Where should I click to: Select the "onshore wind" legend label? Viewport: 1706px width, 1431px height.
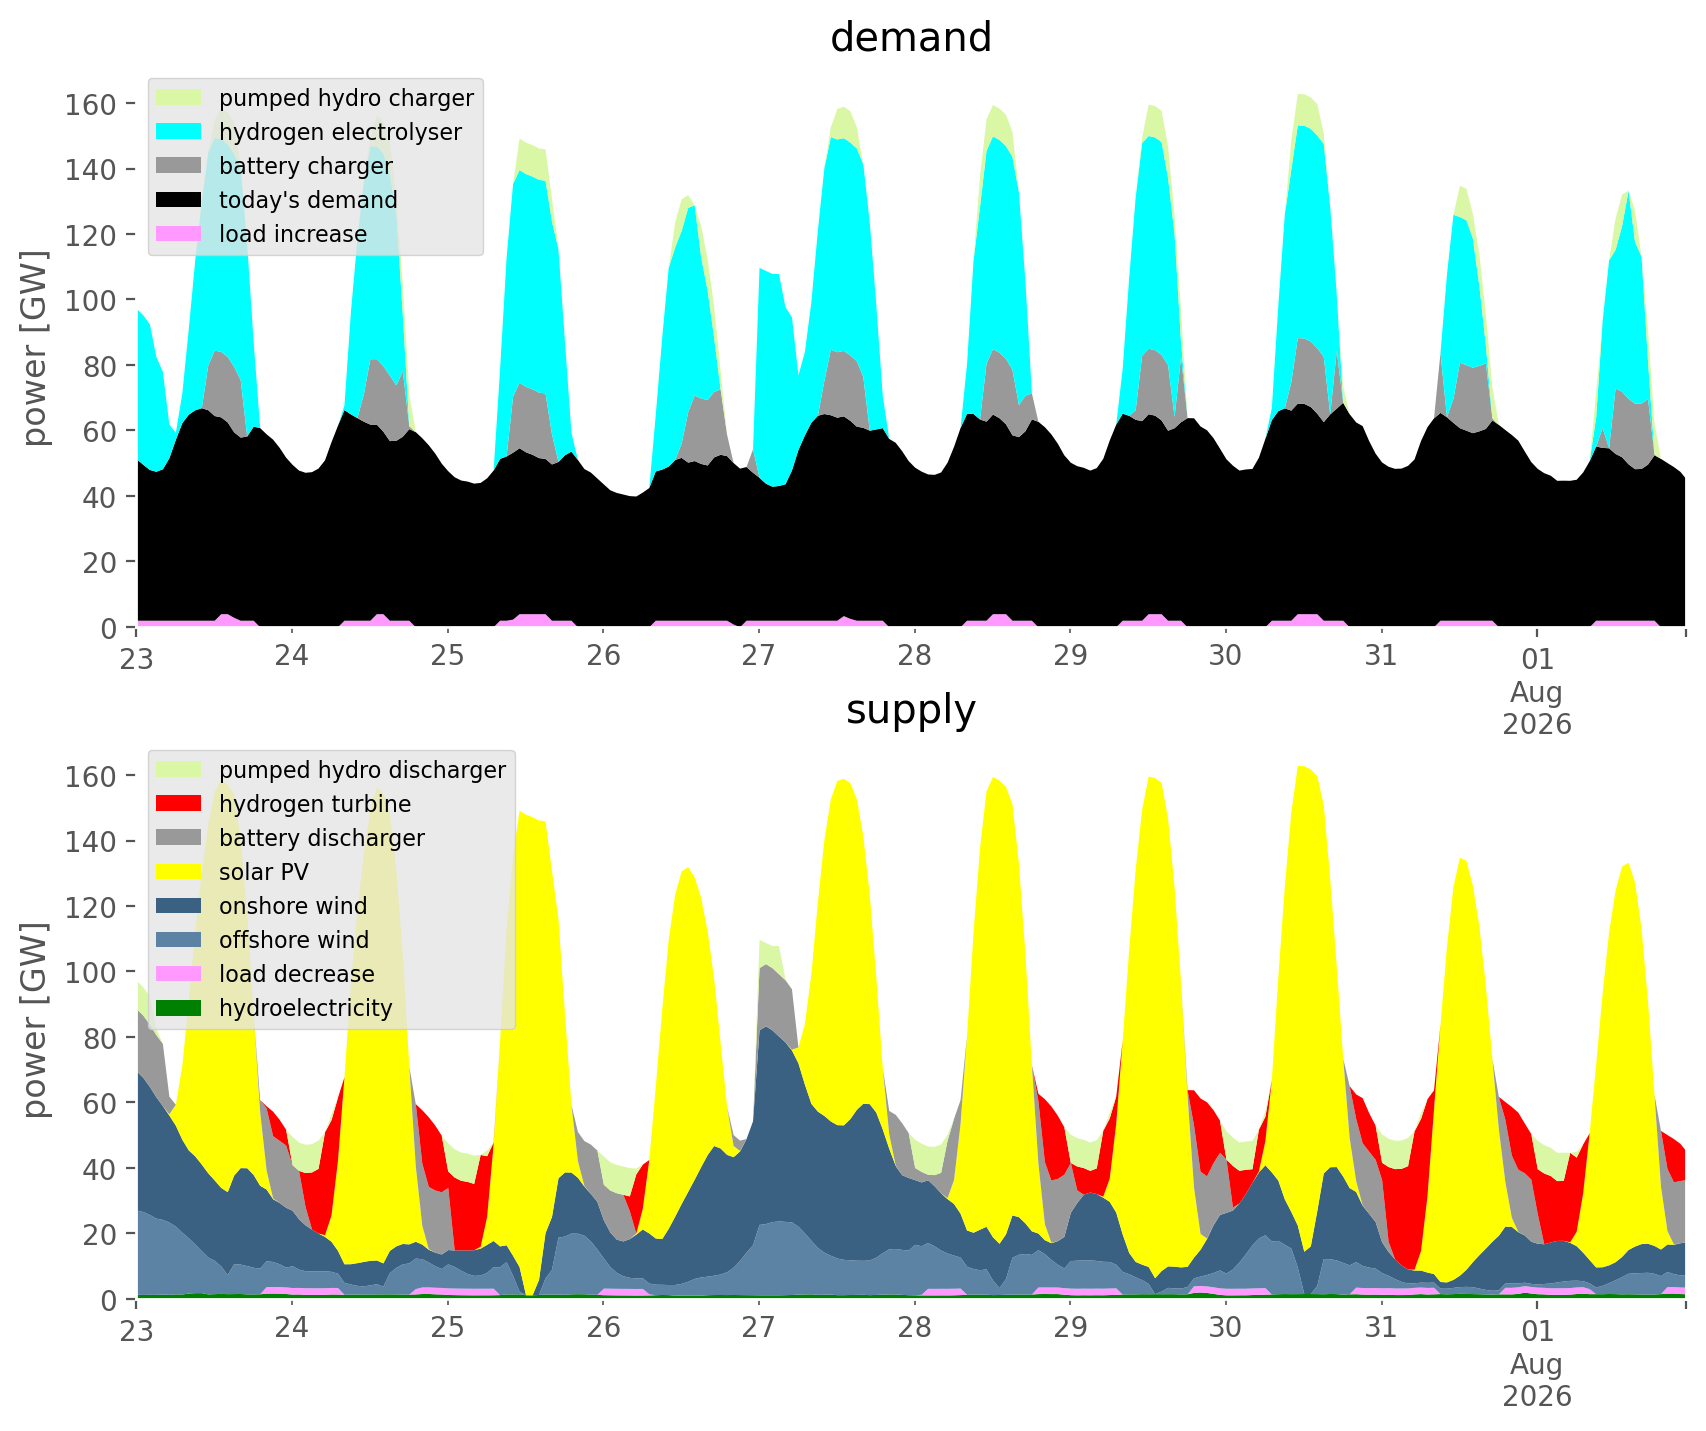point(293,906)
